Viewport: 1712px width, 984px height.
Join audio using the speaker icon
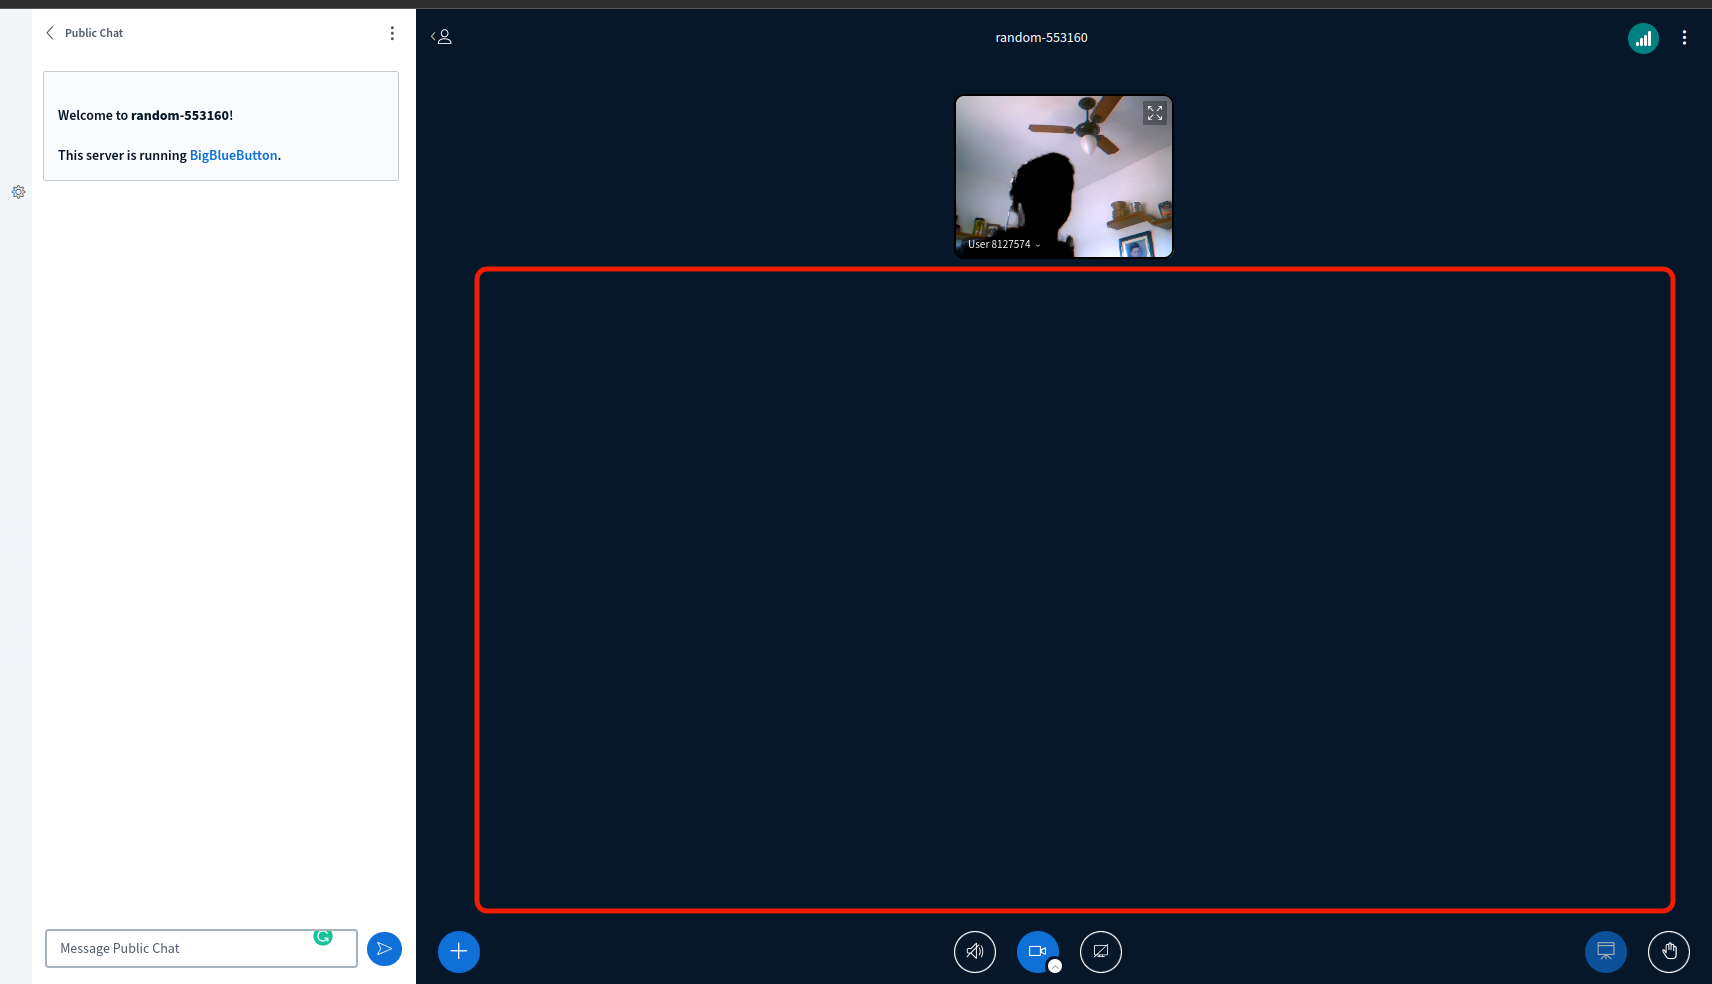pyautogui.click(x=974, y=951)
